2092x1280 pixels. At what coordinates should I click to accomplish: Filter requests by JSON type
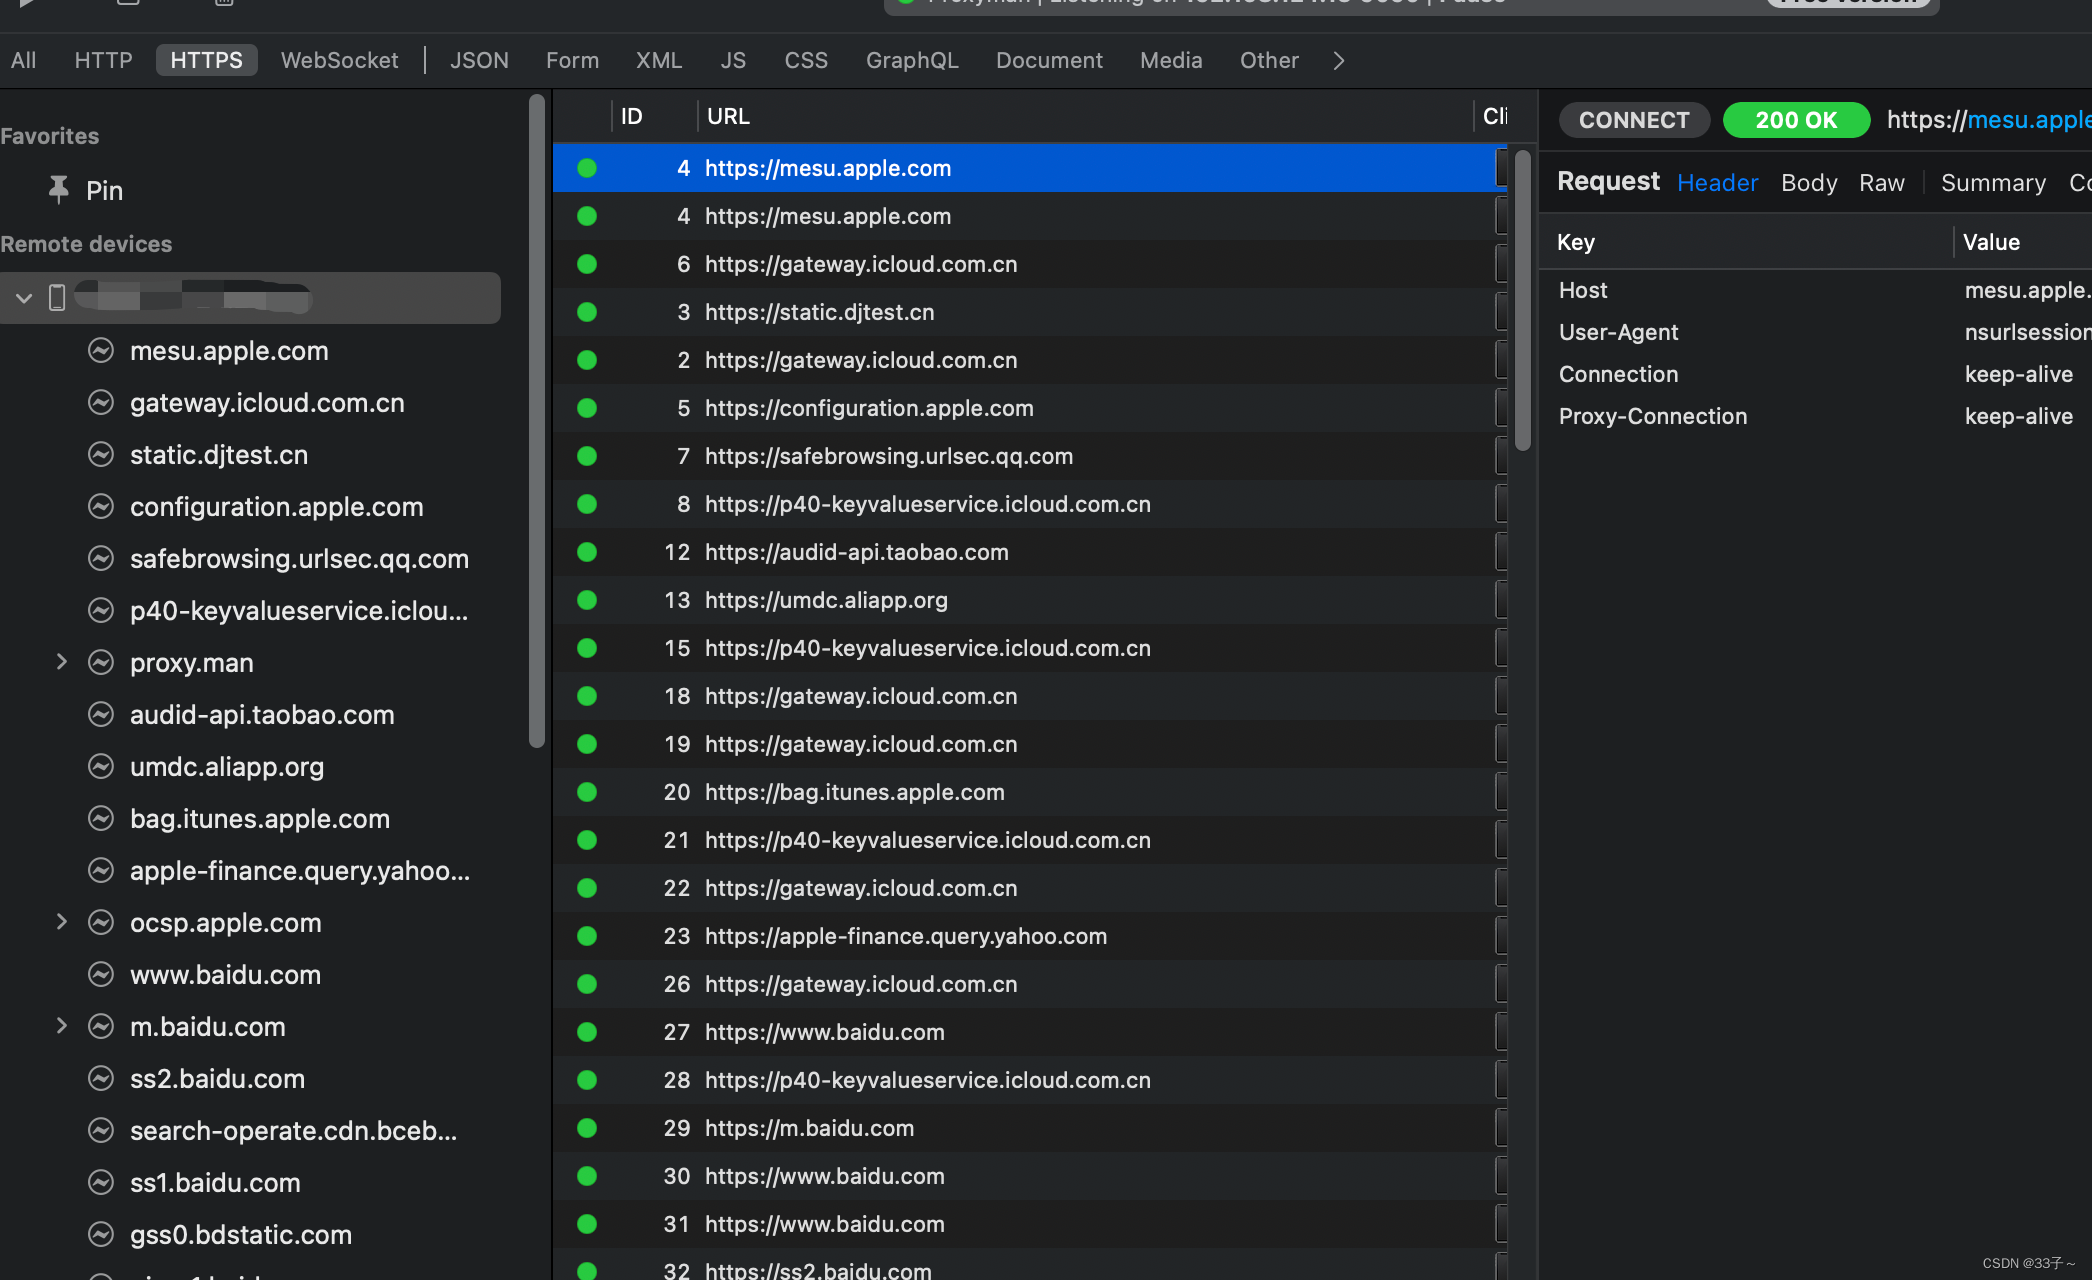(x=479, y=61)
